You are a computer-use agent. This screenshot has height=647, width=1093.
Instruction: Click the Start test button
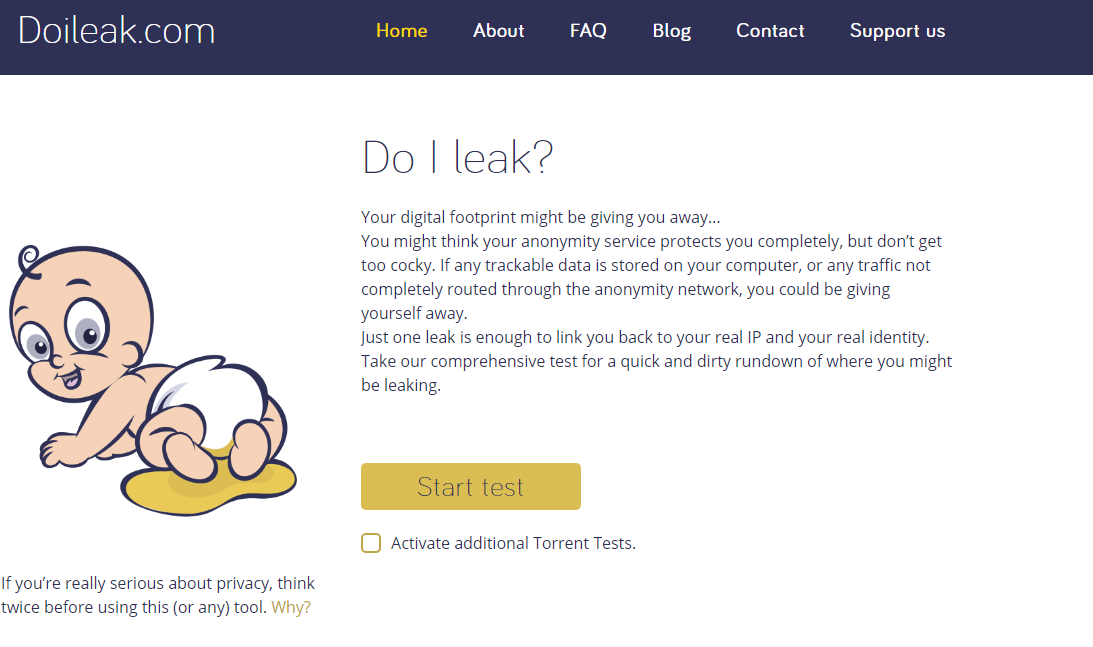(x=470, y=486)
